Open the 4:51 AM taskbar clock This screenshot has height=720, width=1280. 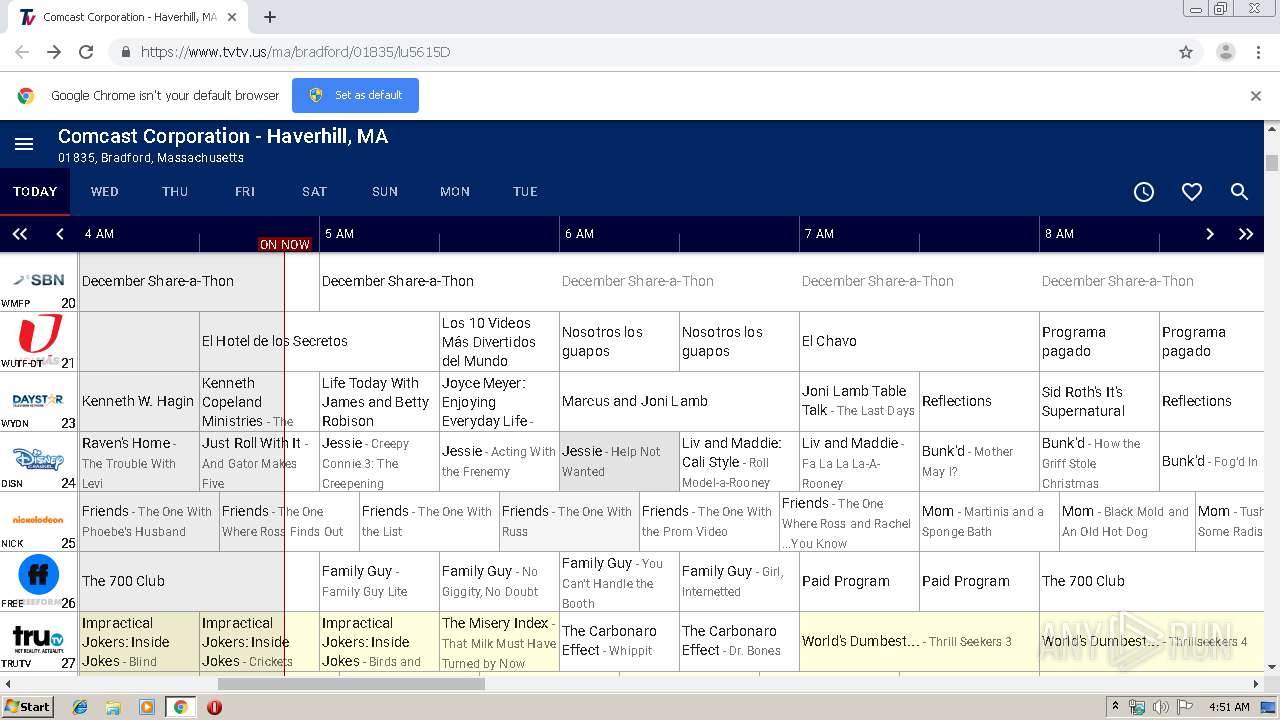1229,707
